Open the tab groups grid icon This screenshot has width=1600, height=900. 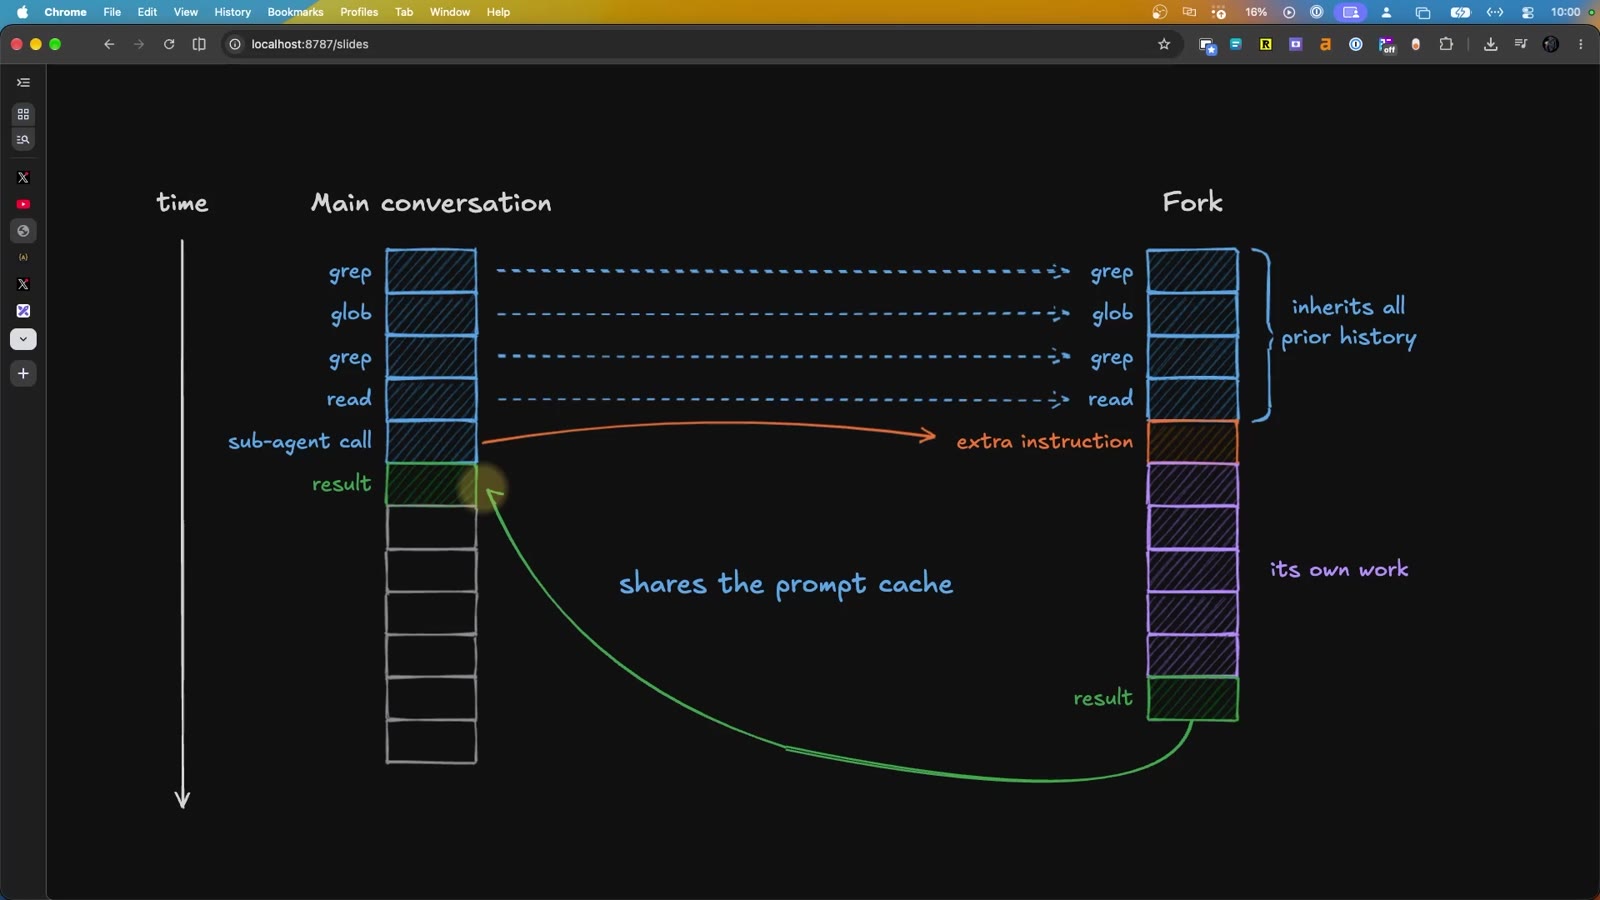[23, 114]
